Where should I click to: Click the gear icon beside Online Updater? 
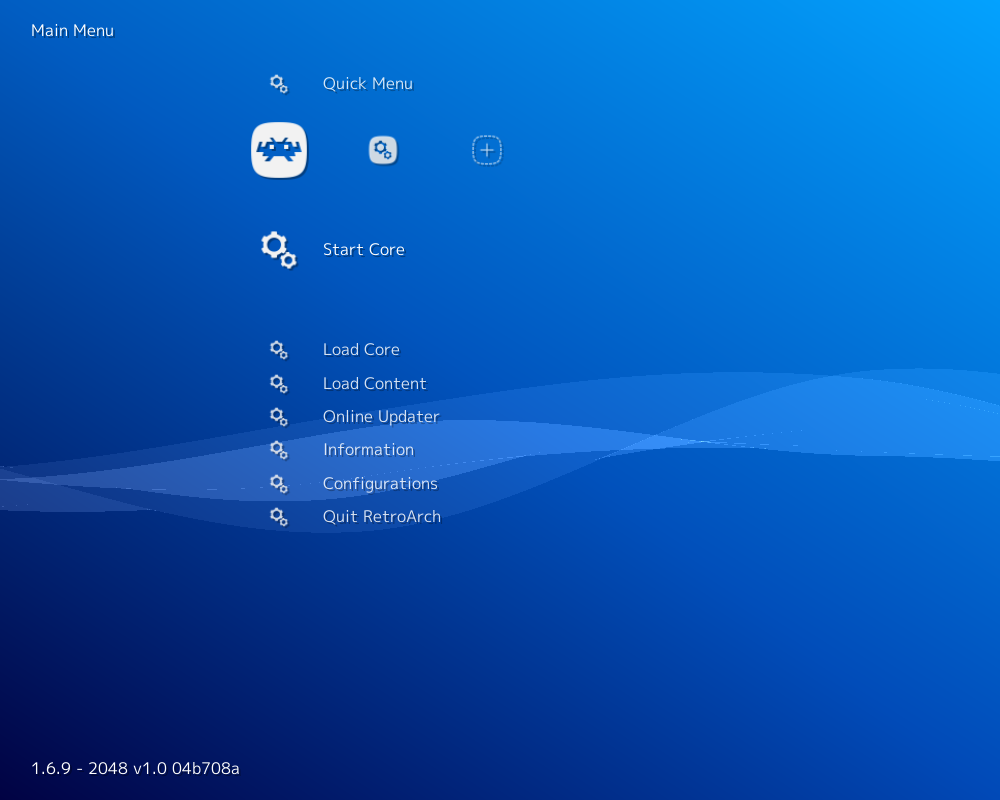click(x=279, y=417)
